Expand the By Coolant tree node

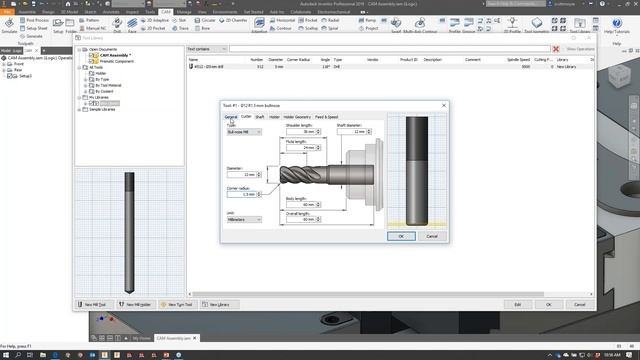click(85, 91)
